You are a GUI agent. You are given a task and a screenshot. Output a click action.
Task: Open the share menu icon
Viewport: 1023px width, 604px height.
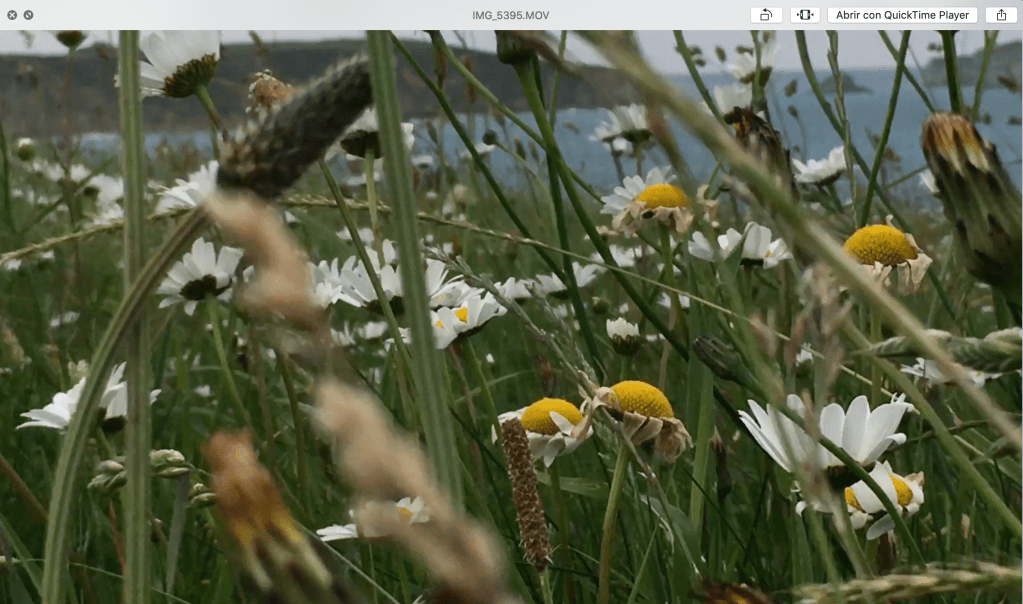coord(1001,15)
